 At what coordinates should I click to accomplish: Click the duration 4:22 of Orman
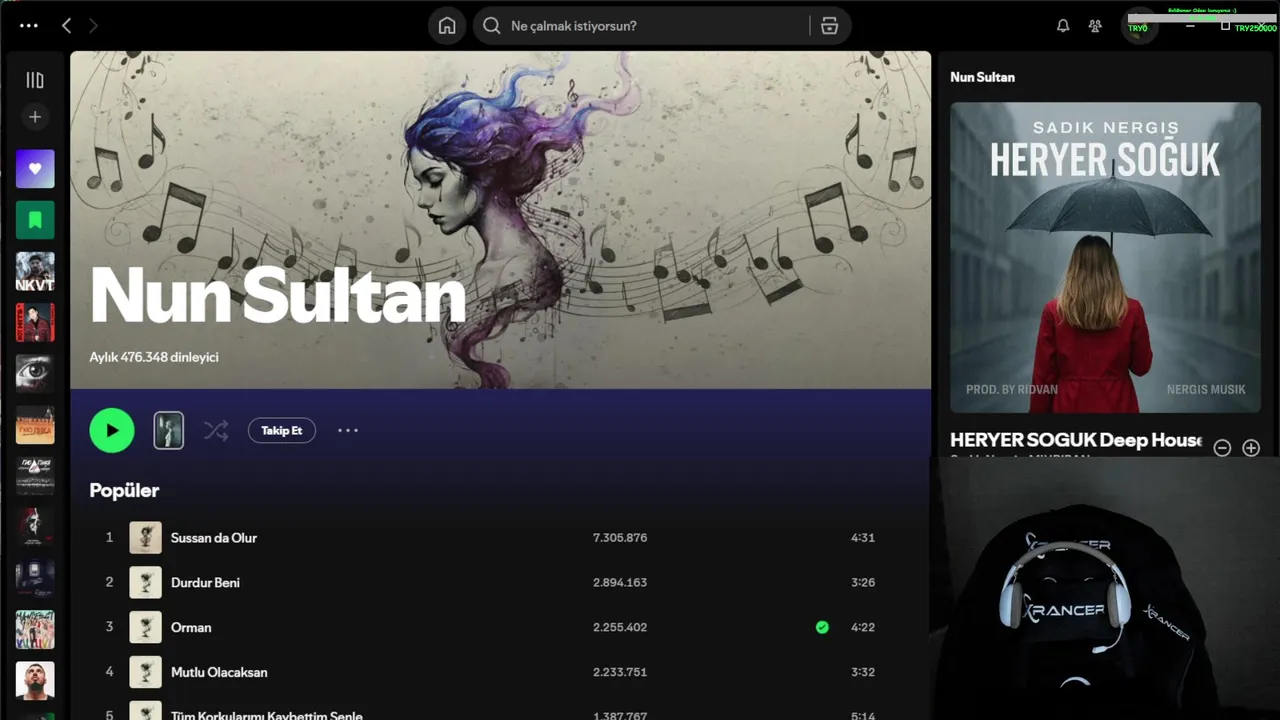point(863,628)
